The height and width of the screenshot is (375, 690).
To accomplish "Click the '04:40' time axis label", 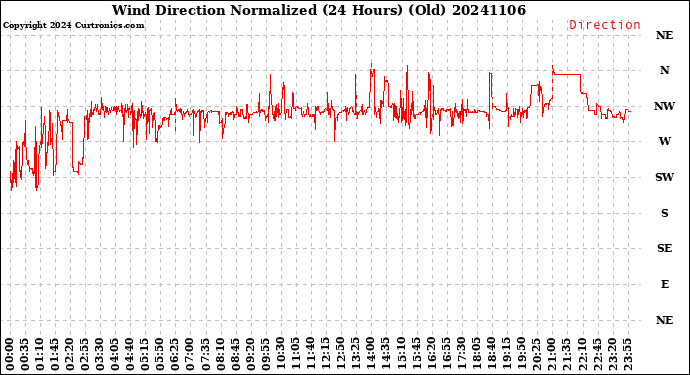I will [x=130, y=354].
